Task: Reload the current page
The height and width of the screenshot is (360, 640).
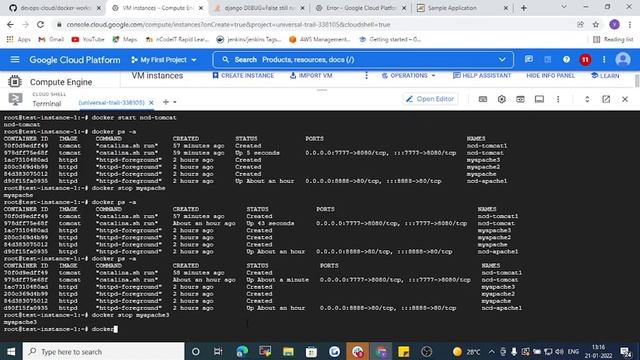Action: (x=40, y=24)
